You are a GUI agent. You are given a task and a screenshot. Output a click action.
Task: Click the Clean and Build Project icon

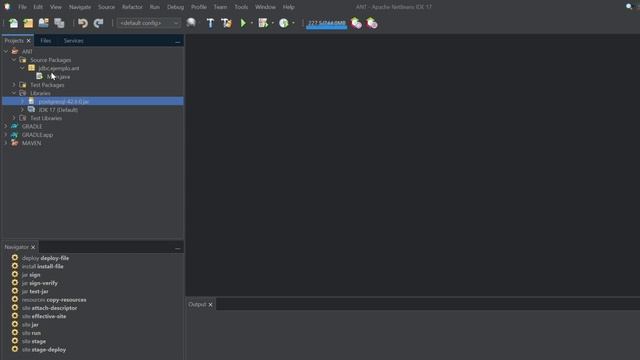click(x=226, y=23)
